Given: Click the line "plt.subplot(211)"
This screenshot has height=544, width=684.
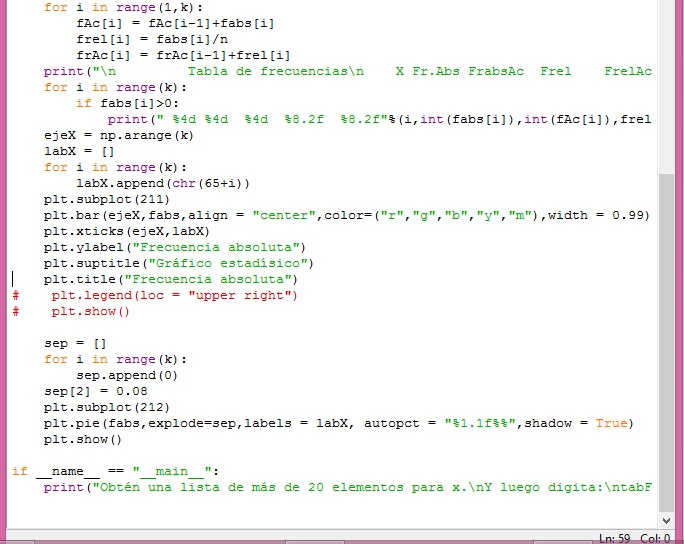Looking at the screenshot, I should tap(106, 199).
